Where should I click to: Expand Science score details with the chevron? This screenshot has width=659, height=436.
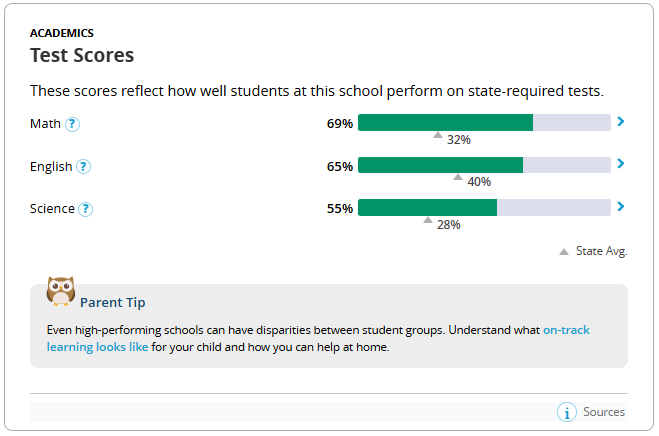click(x=621, y=207)
